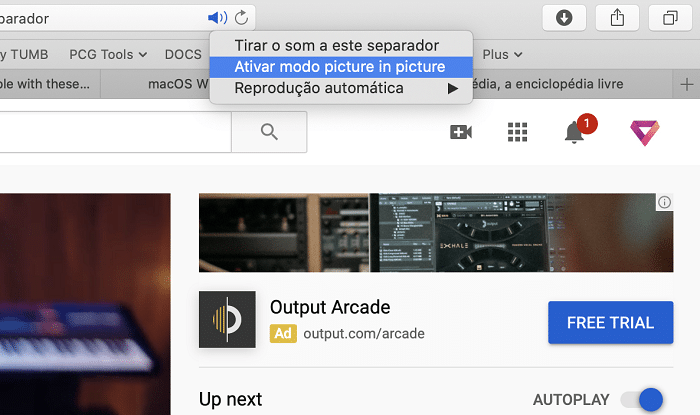Reload the page with the refresh icon

[x=241, y=18]
